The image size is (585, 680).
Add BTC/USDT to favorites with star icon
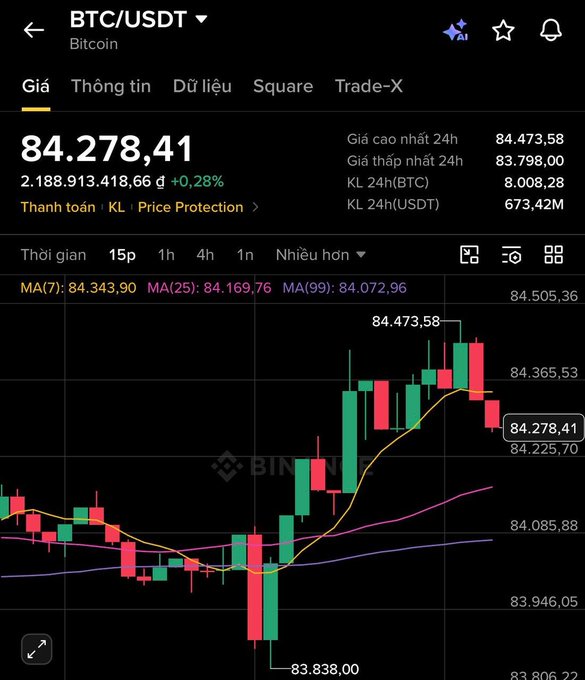[503, 30]
